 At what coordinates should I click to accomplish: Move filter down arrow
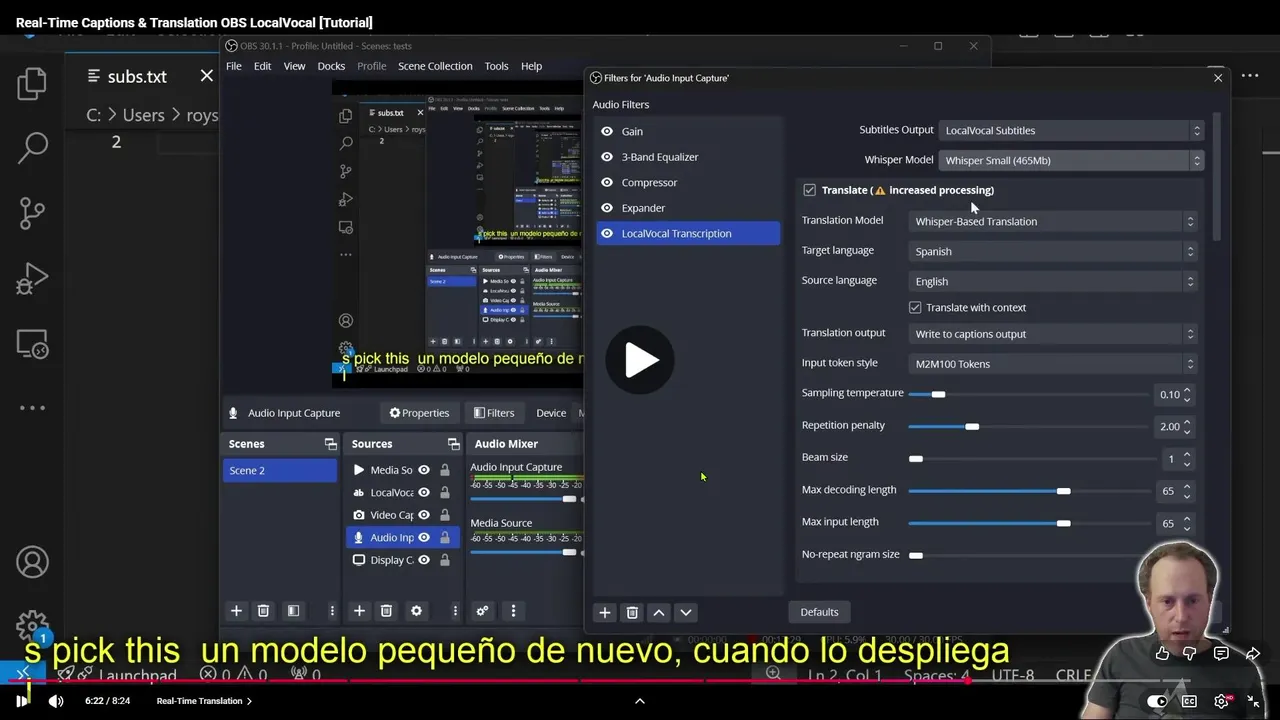686,613
